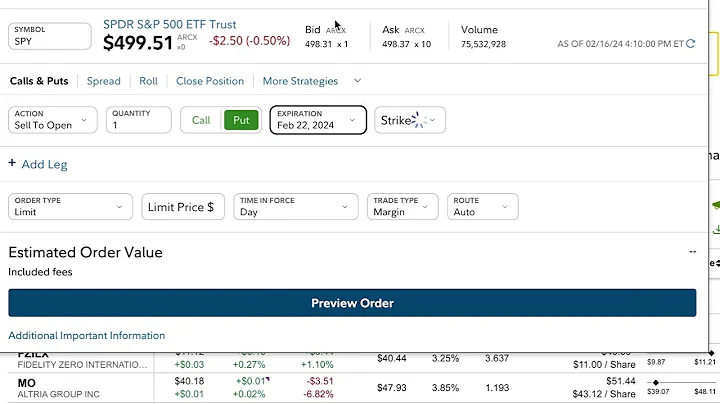Switch to the Close Position tab
The height and width of the screenshot is (404, 720).
(210, 81)
